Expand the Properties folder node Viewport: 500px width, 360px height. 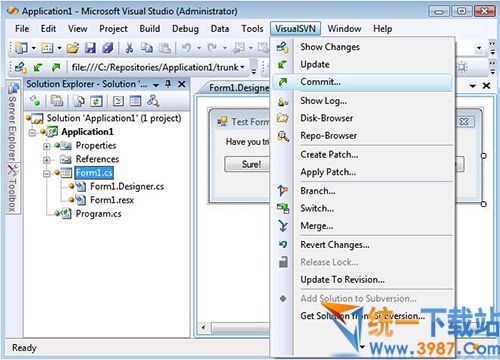point(47,146)
